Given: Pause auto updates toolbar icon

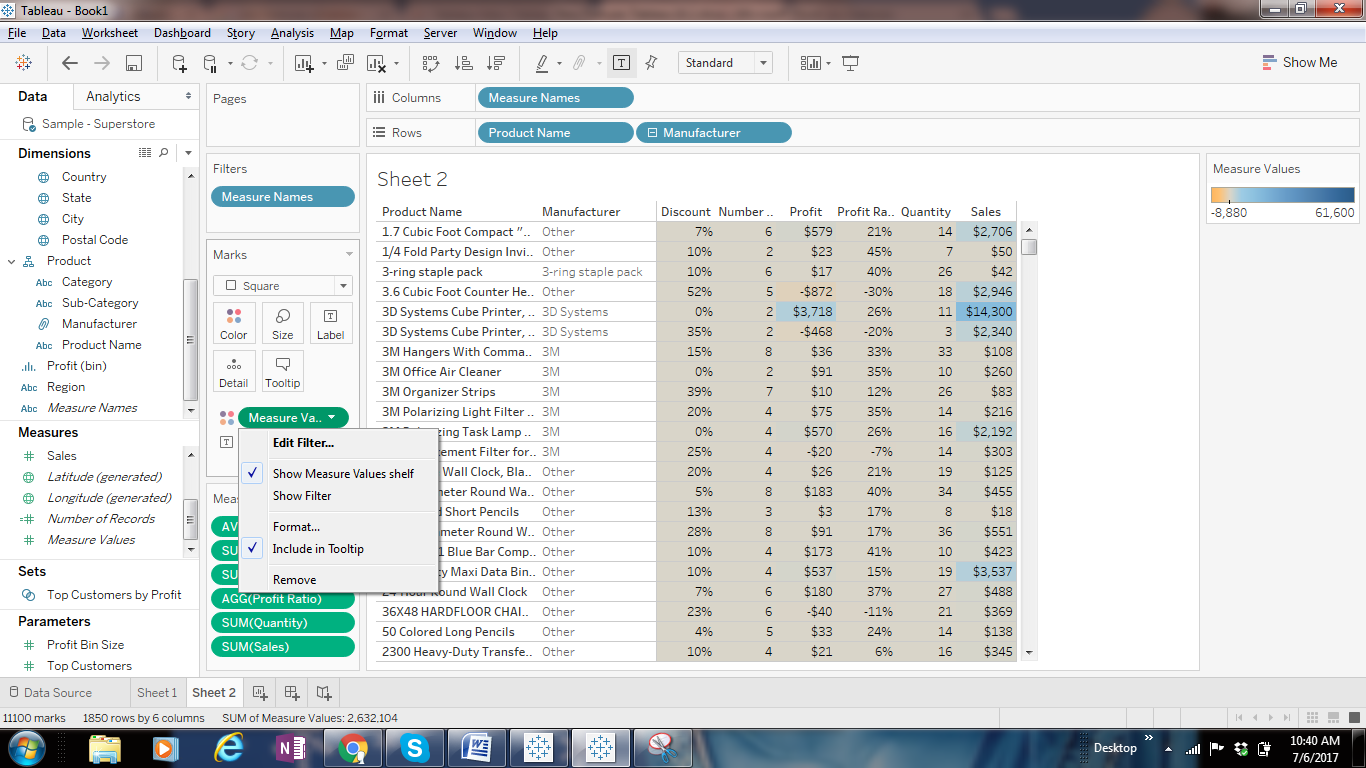Looking at the screenshot, I should point(210,63).
